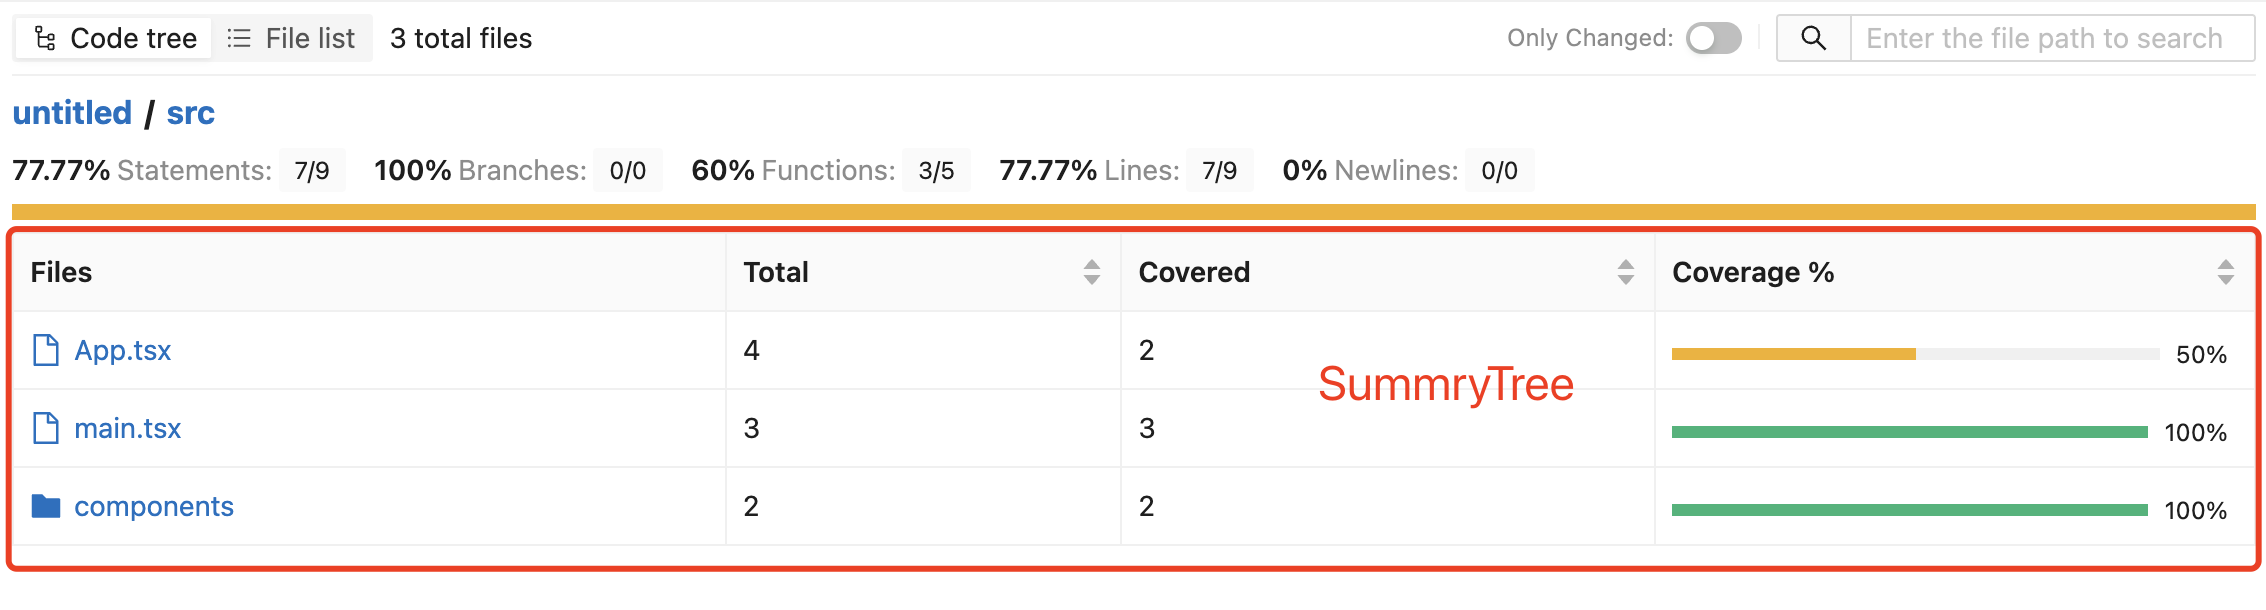Viewport: 2266px width, 610px height.
Task: Click the Files column header
Action: [x=61, y=272]
